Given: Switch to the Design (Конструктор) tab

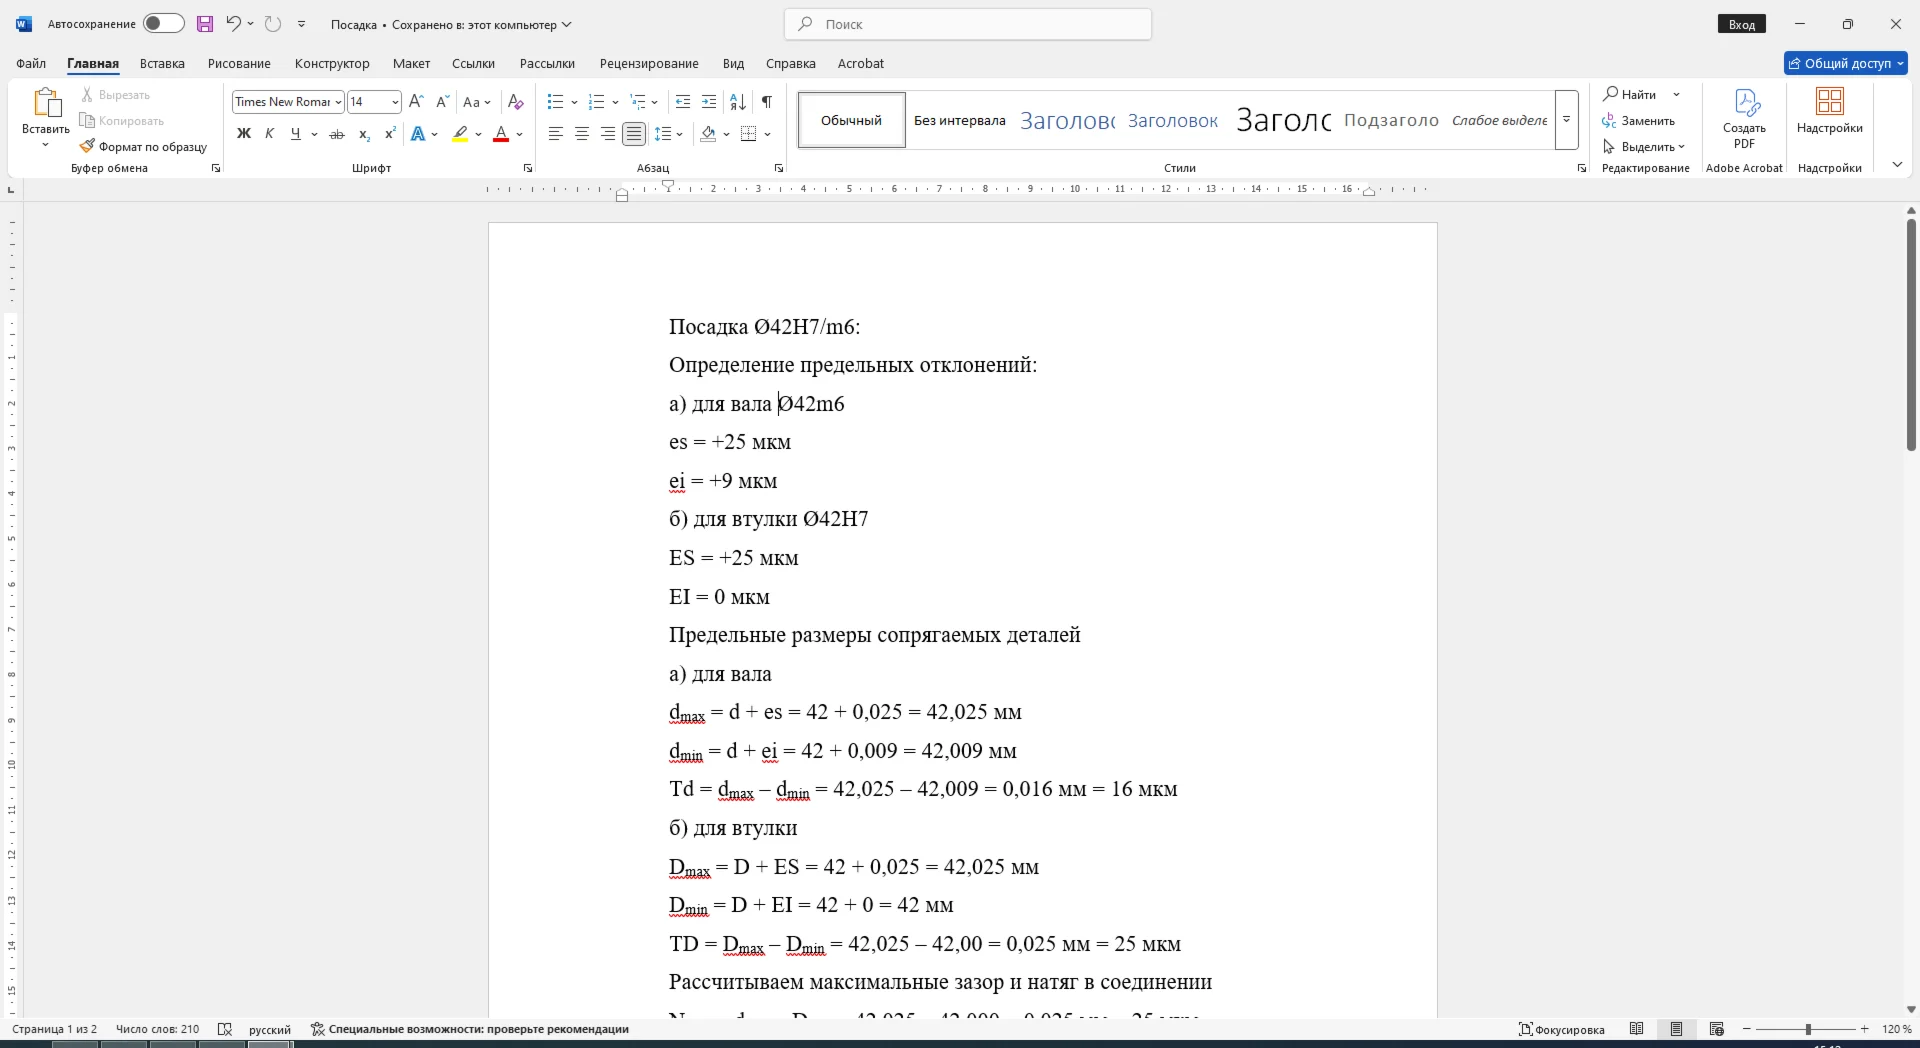Looking at the screenshot, I should (x=332, y=63).
